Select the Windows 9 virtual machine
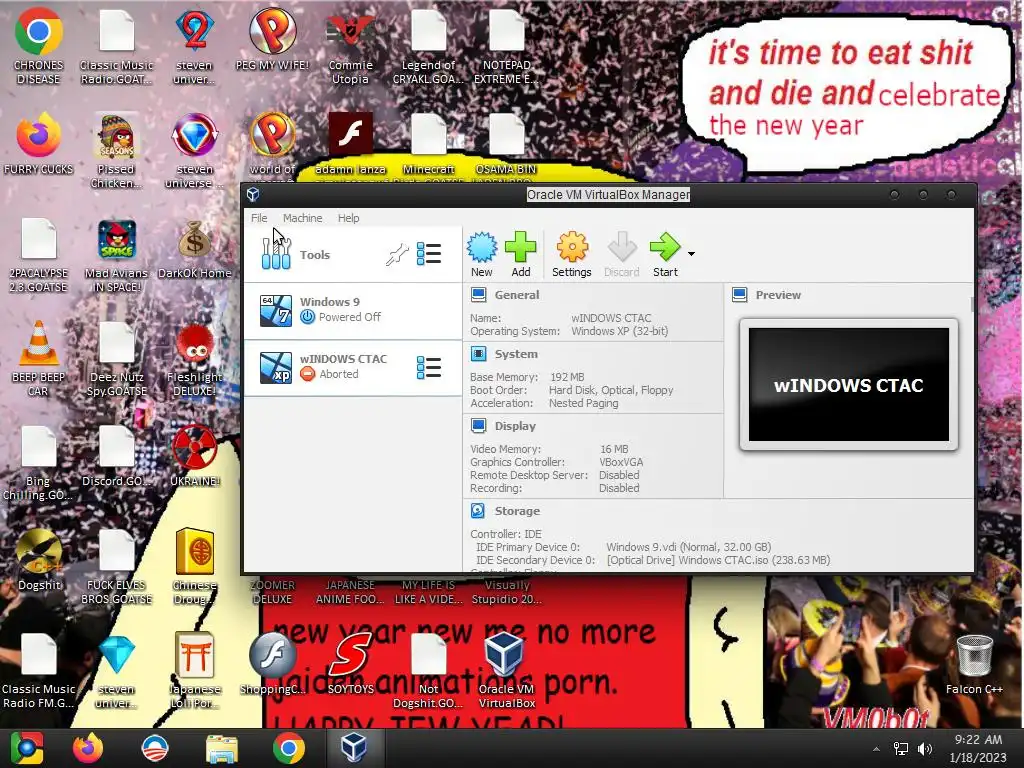This screenshot has height=768, width=1024. pyautogui.click(x=353, y=310)
